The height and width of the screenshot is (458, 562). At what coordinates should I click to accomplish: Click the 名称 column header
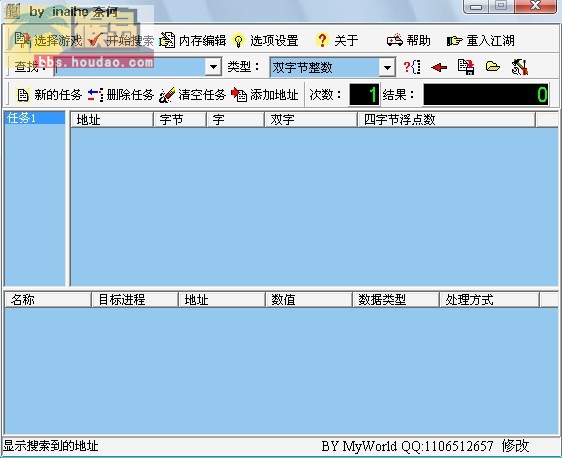(48, 300)
